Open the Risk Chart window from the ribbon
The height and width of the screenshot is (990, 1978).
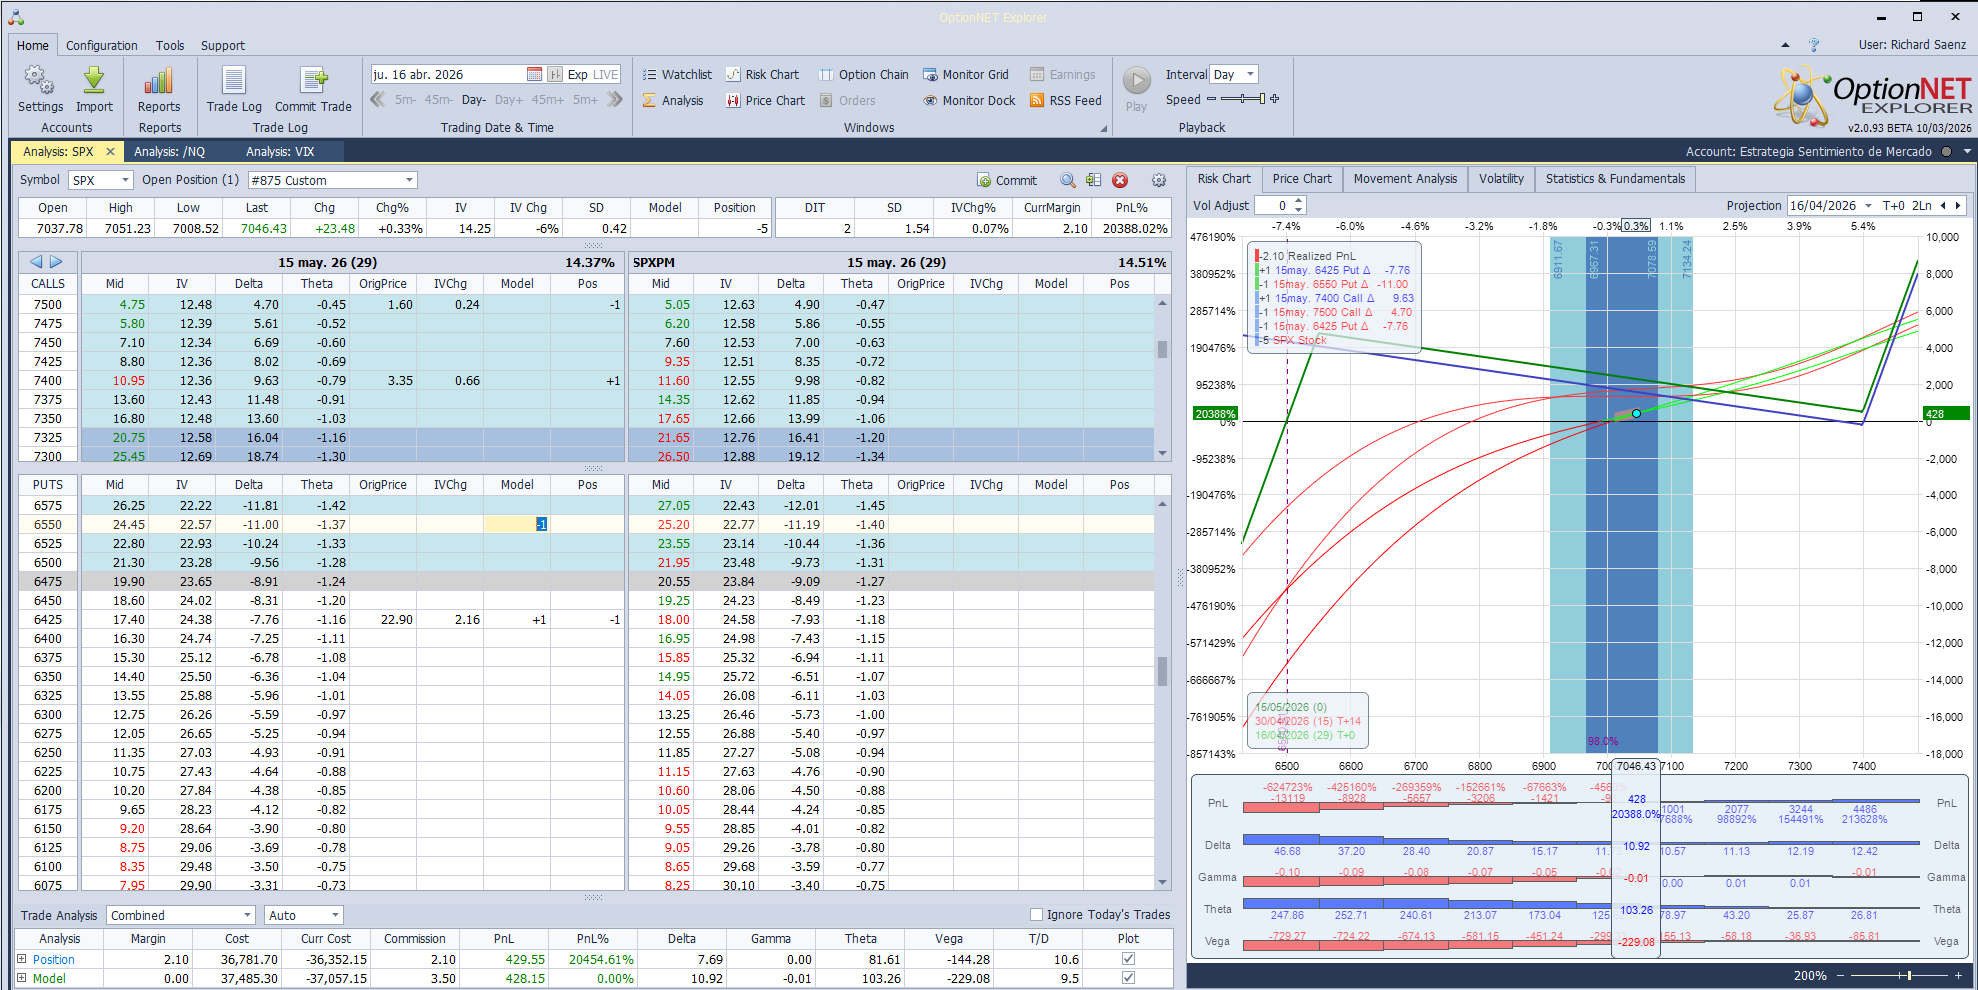click(x=762, y=74)
